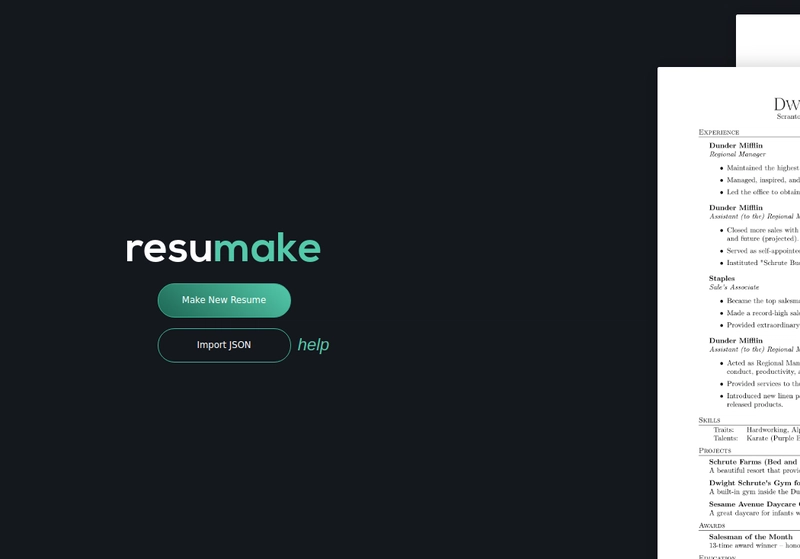Click Dwight Schrute's Gym project line
800x559 pixels.
tap(754, 483)
